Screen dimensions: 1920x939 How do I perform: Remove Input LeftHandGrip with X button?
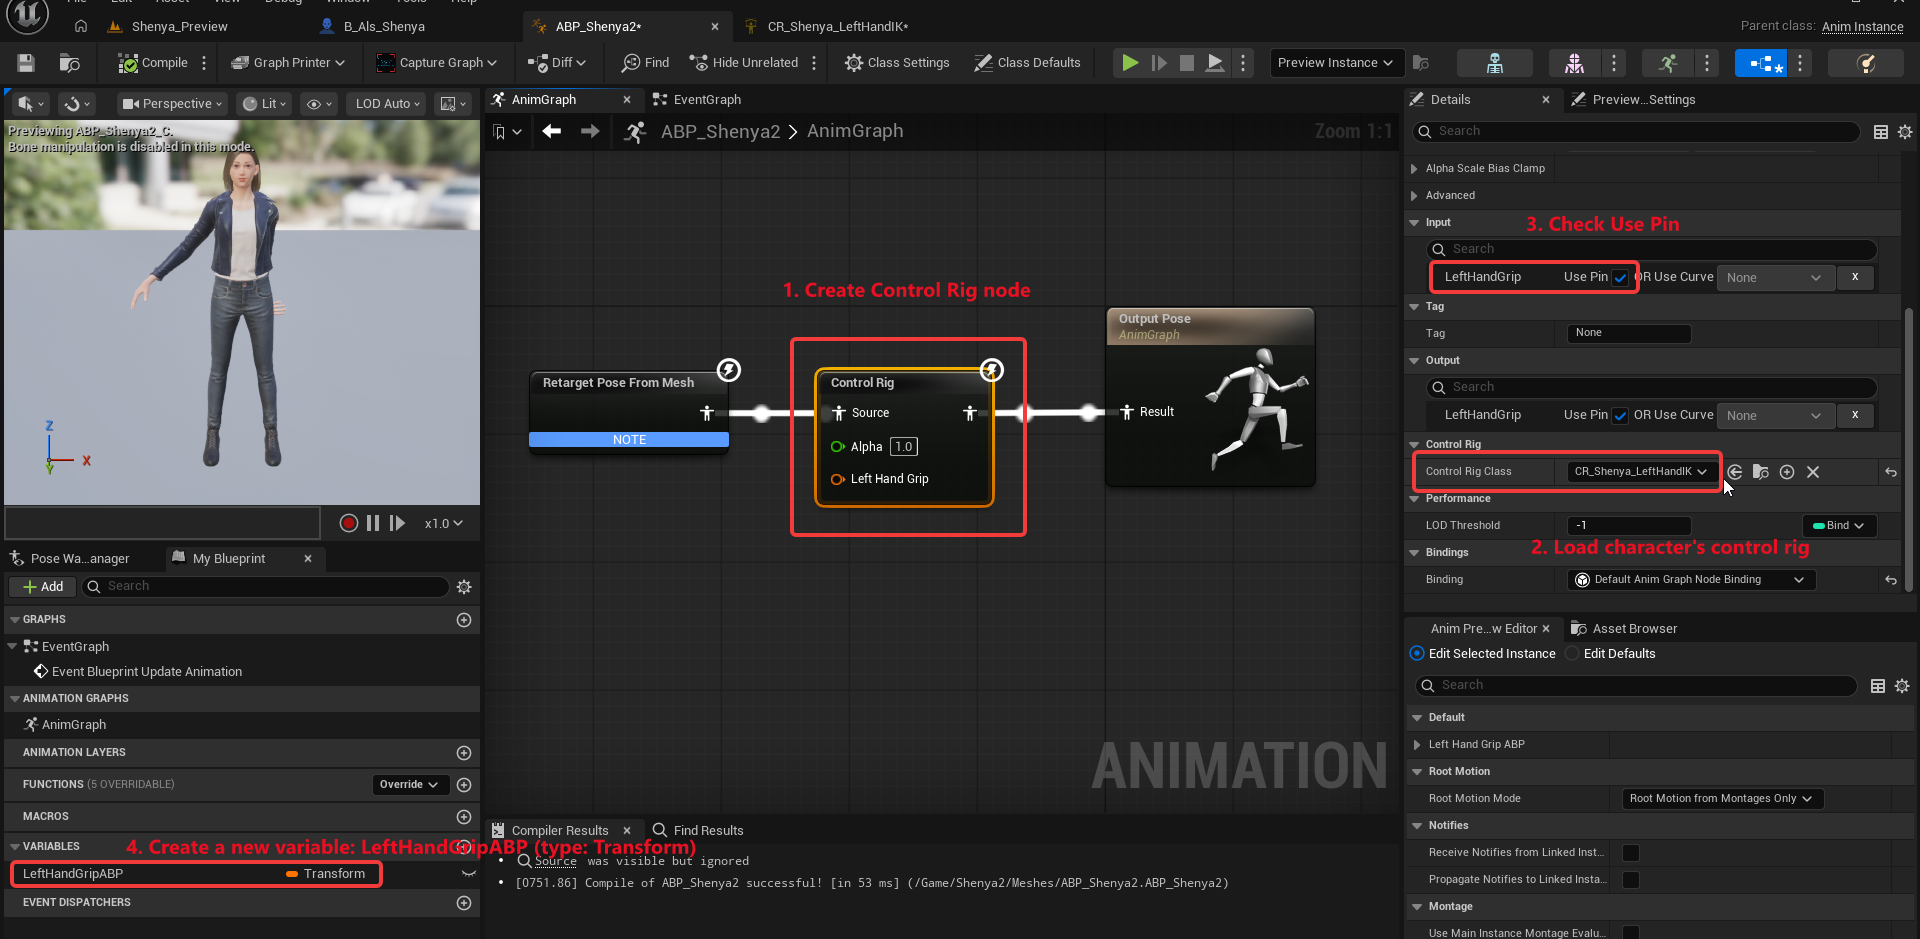(x=1855, y=277)
